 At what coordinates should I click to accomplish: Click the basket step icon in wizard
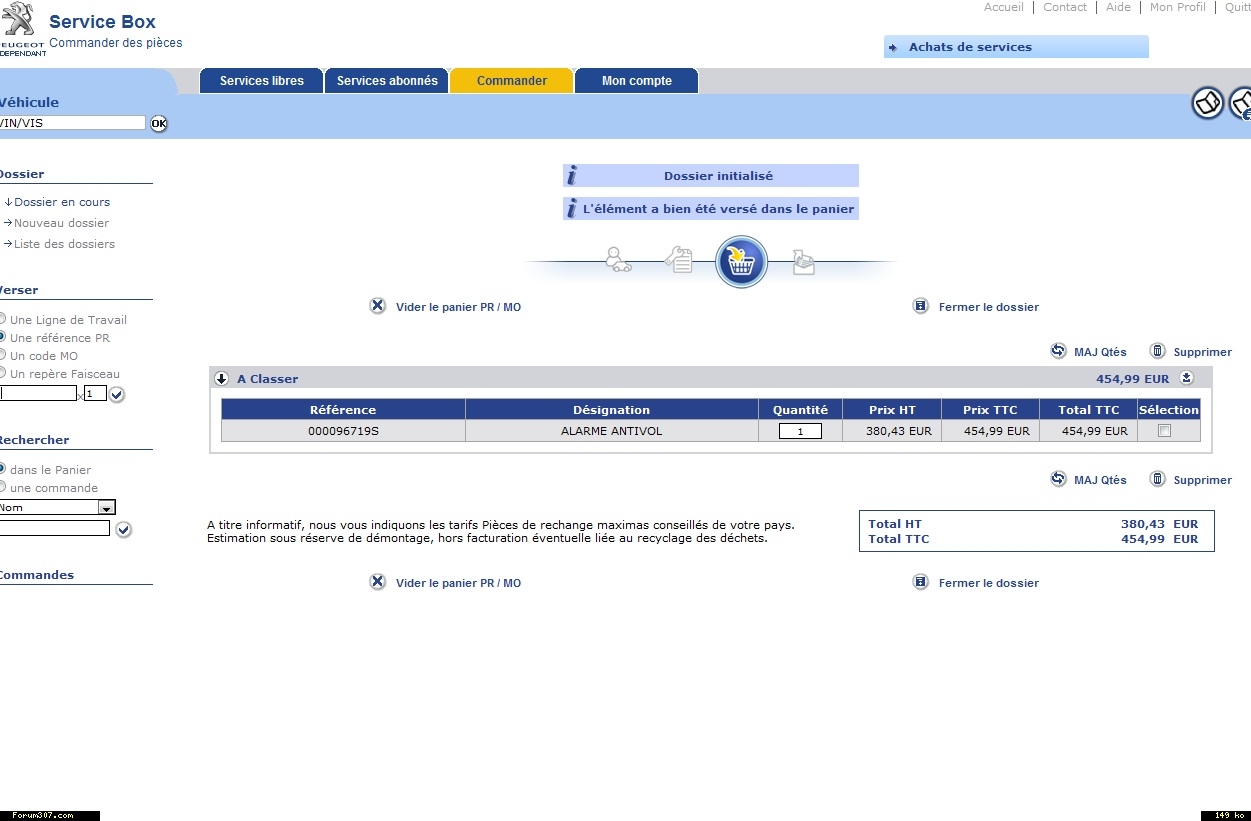741,262
